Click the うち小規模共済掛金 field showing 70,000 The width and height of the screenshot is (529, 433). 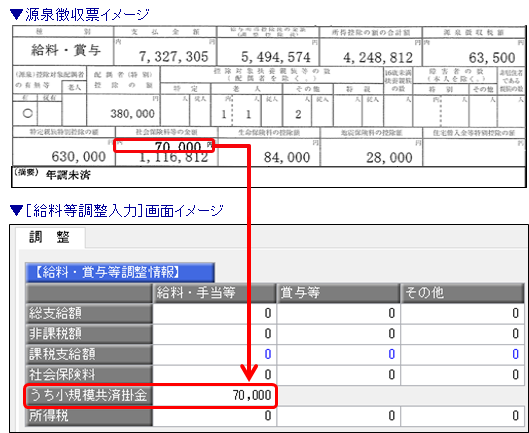[x=215, y=395]
